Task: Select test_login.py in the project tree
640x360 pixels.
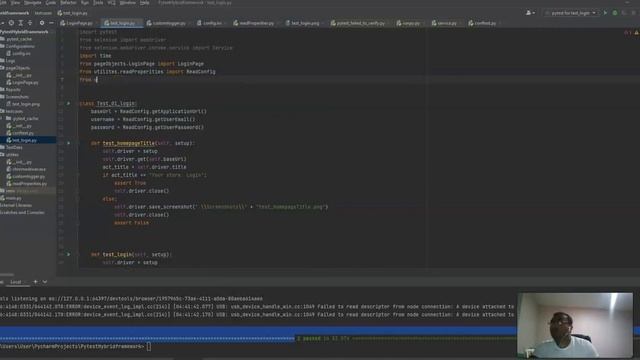Action: pyautogui.click(x=22, y=140)
